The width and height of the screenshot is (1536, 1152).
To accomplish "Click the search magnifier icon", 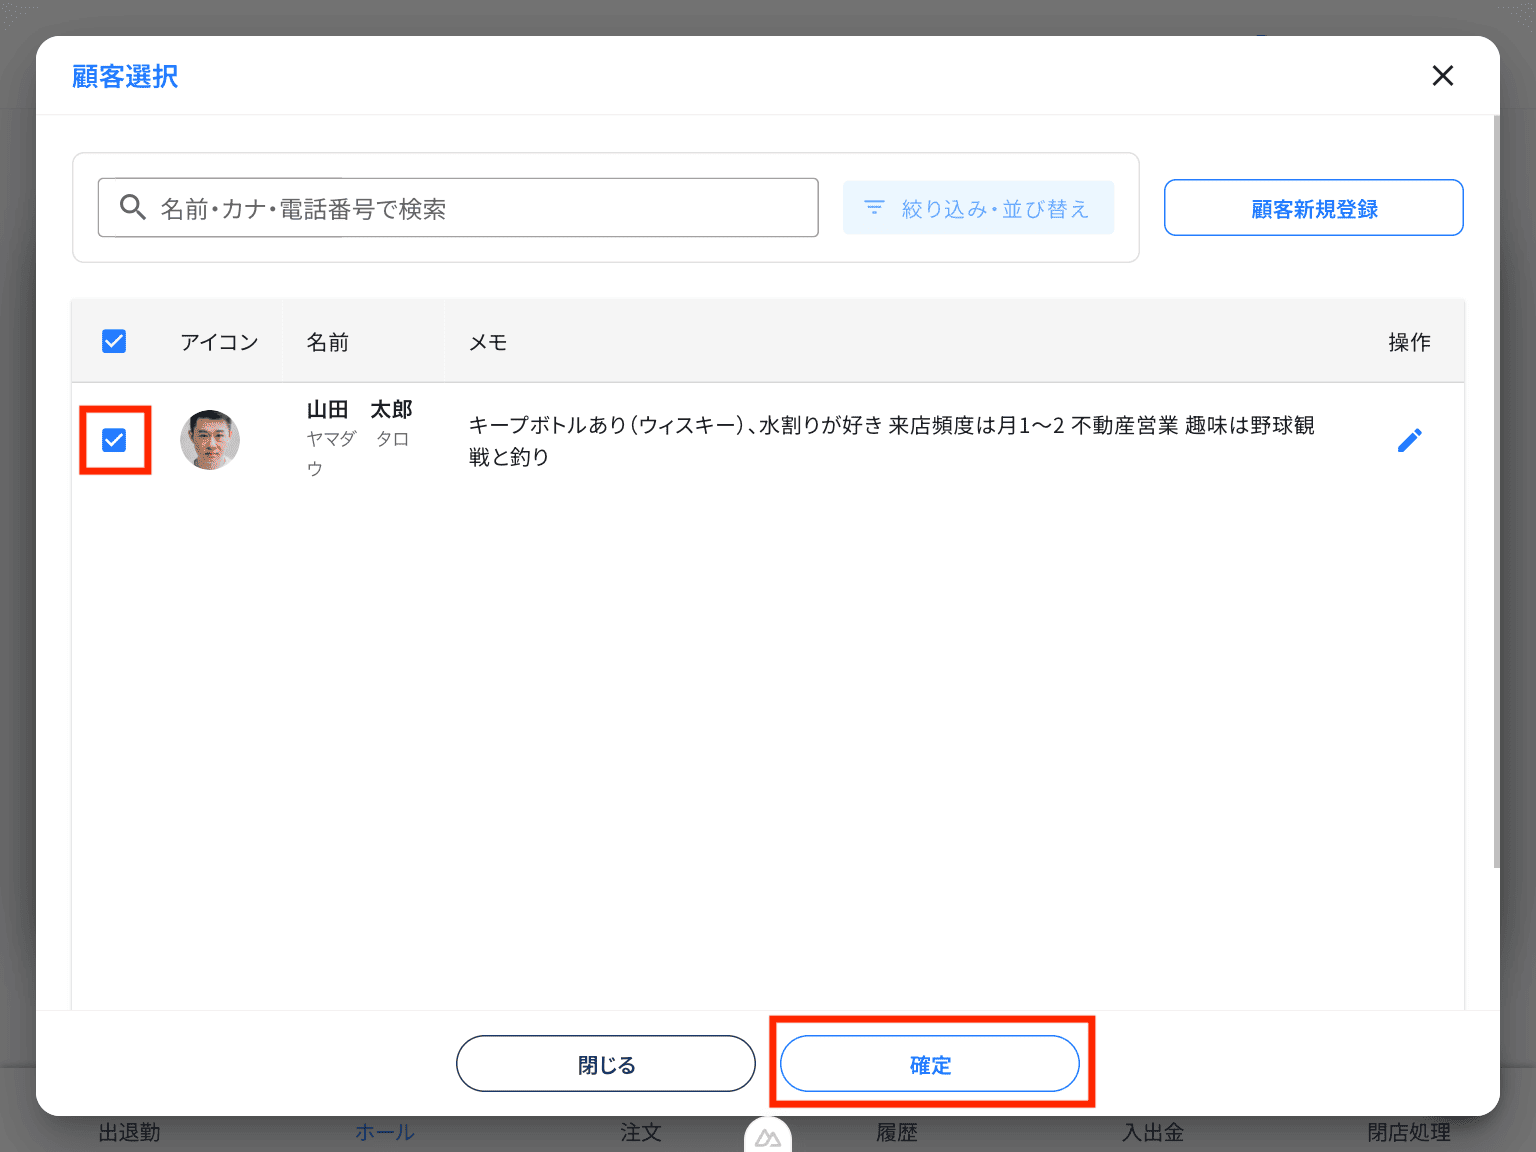I will pos(133,207).
